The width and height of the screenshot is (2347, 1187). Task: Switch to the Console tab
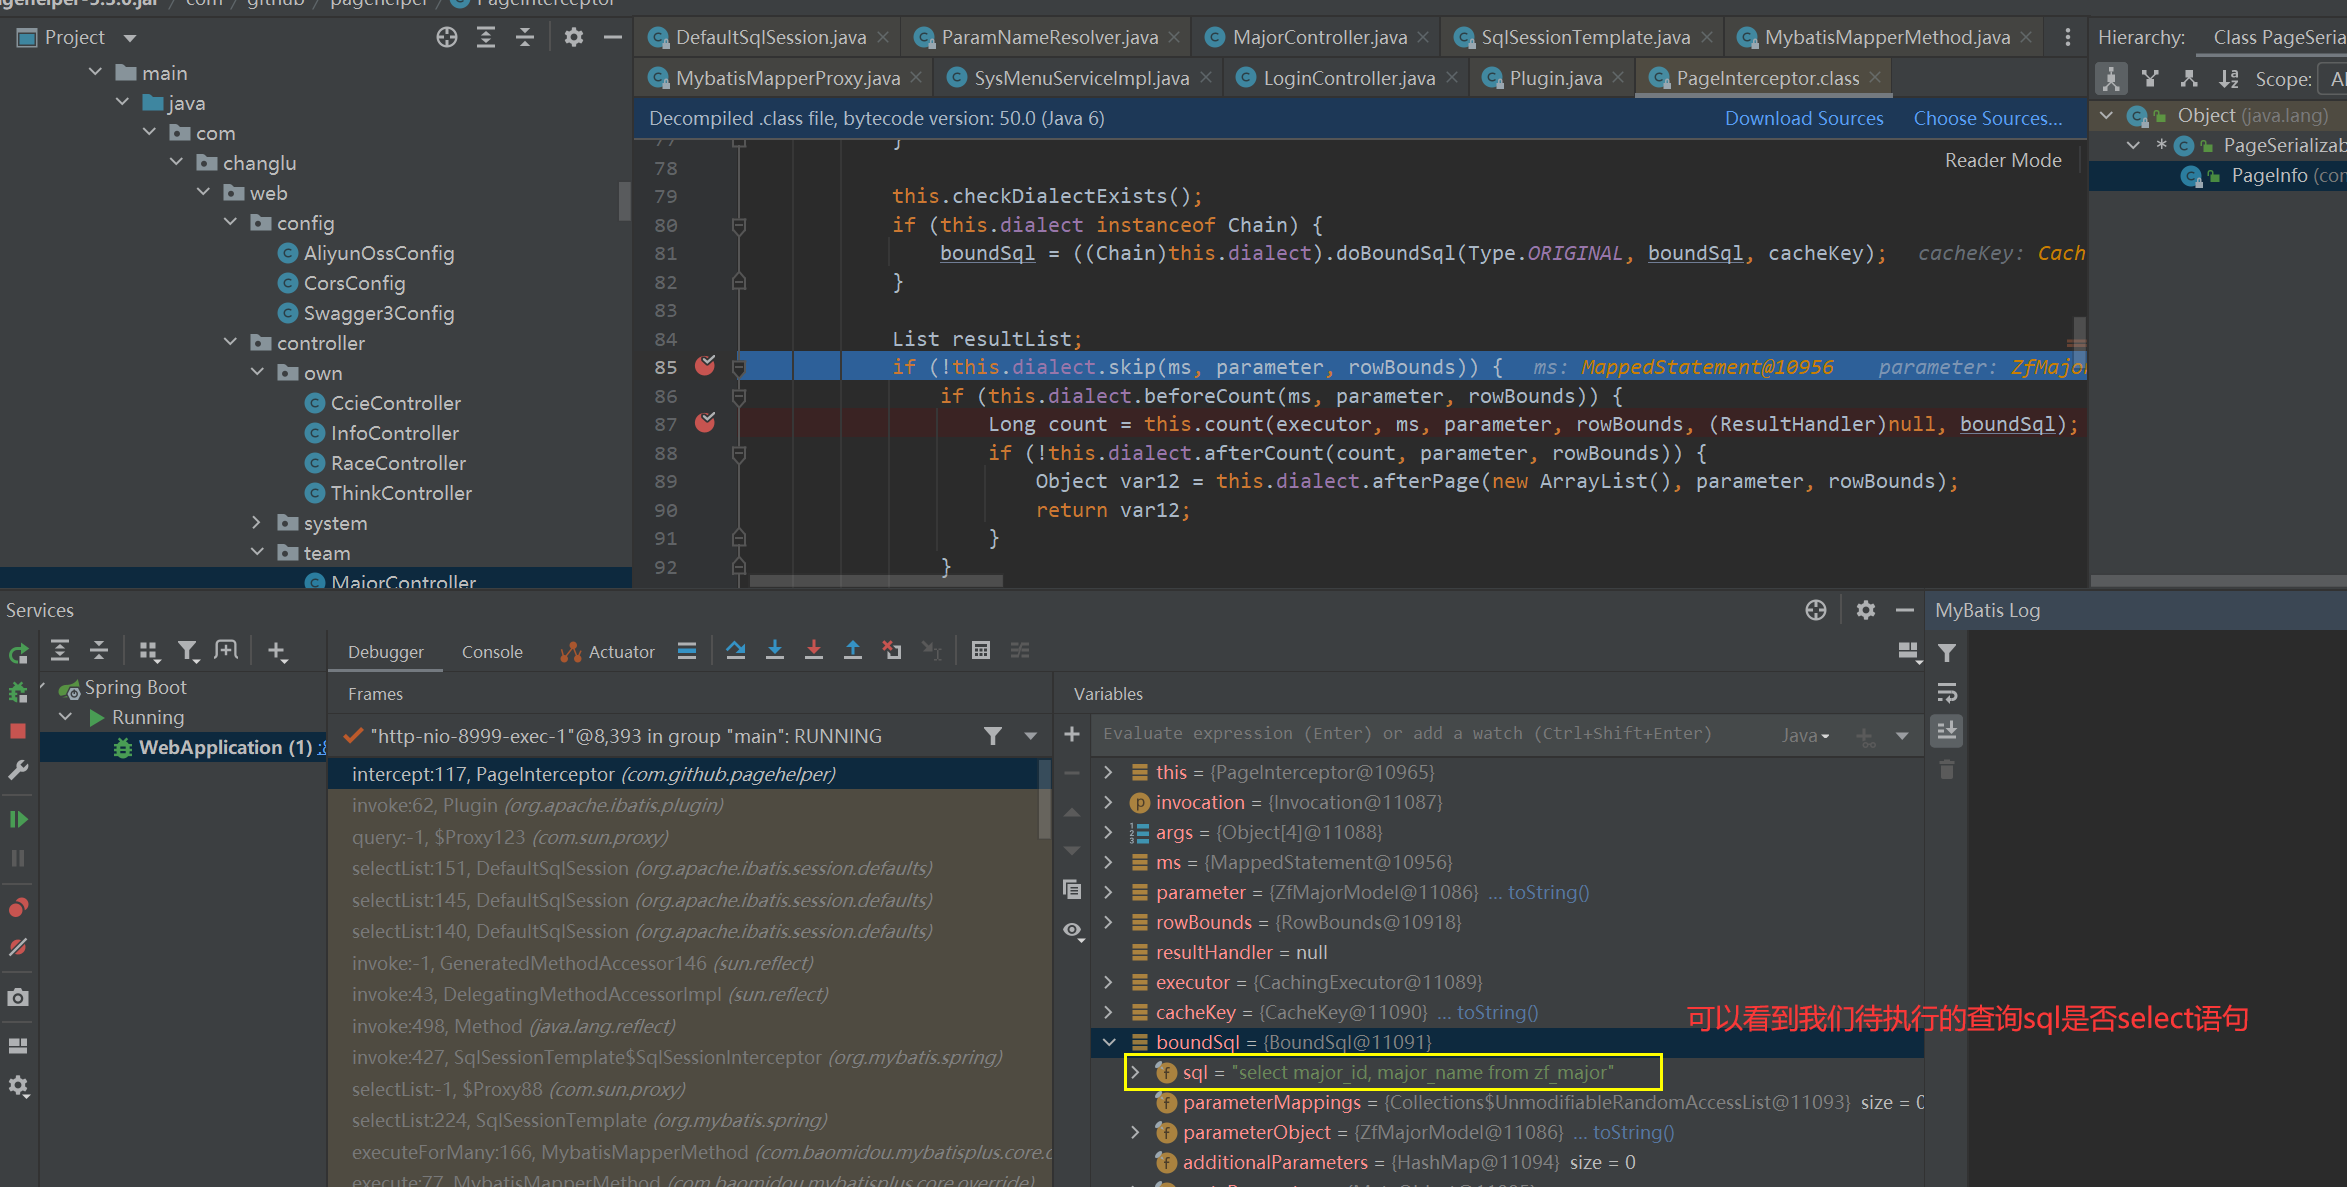point(492,652)
